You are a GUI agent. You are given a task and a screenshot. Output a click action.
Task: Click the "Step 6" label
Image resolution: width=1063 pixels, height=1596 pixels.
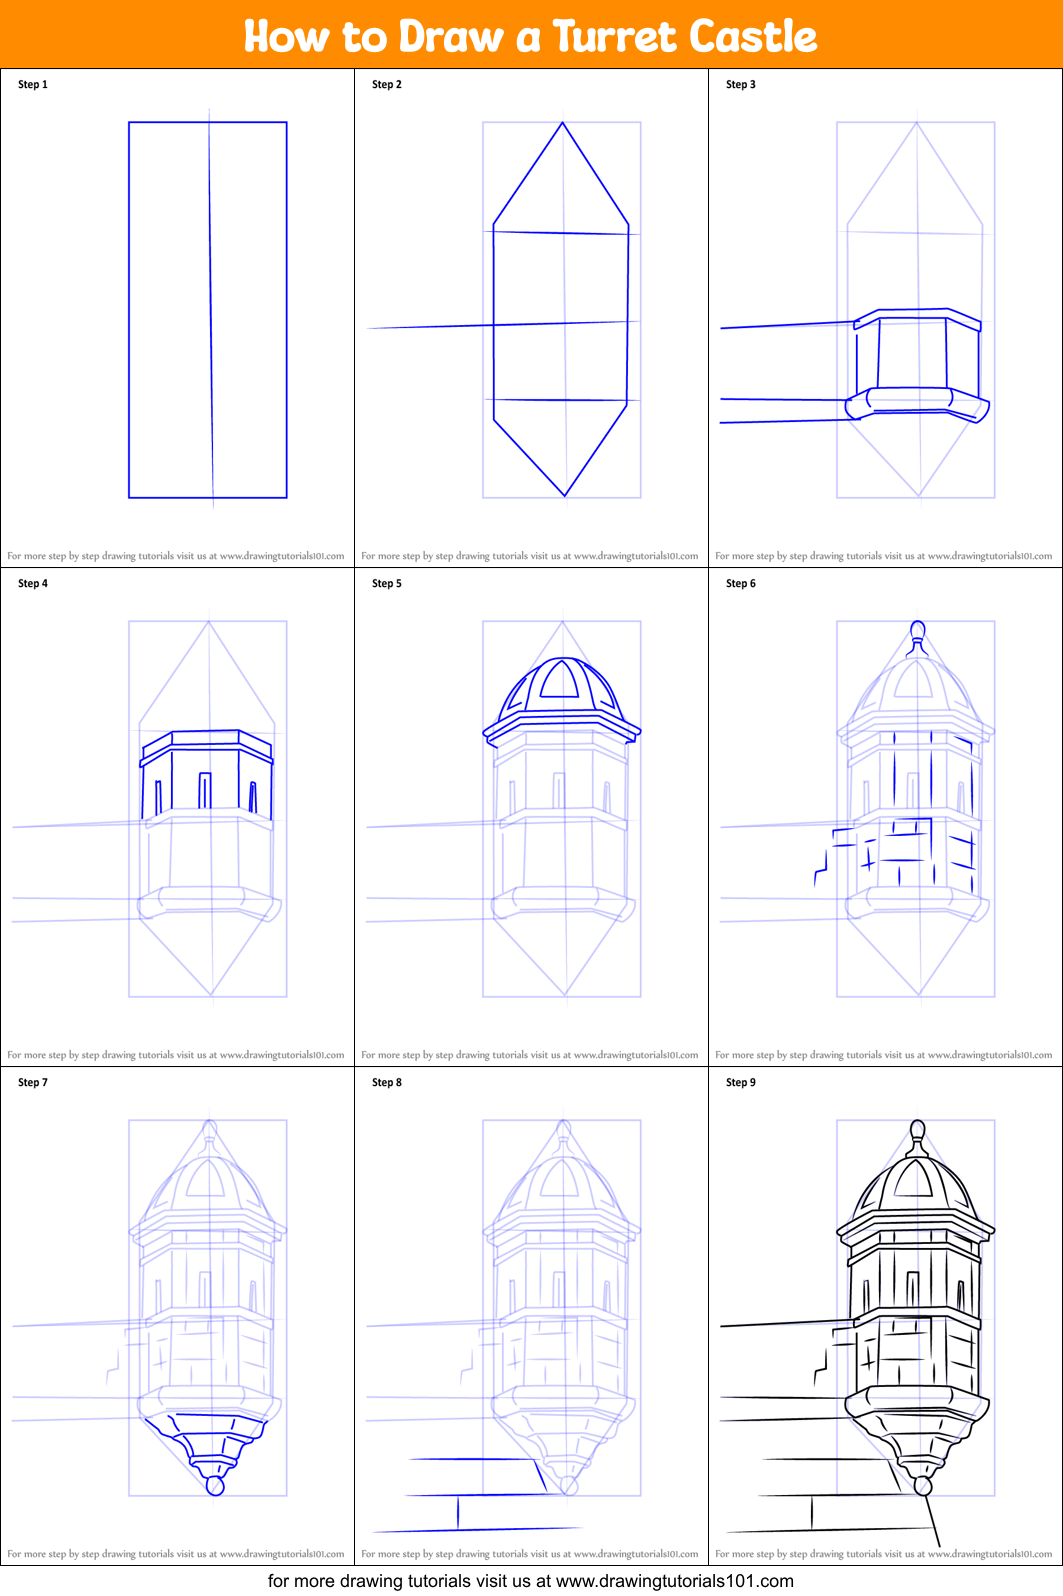click(741, 584)
